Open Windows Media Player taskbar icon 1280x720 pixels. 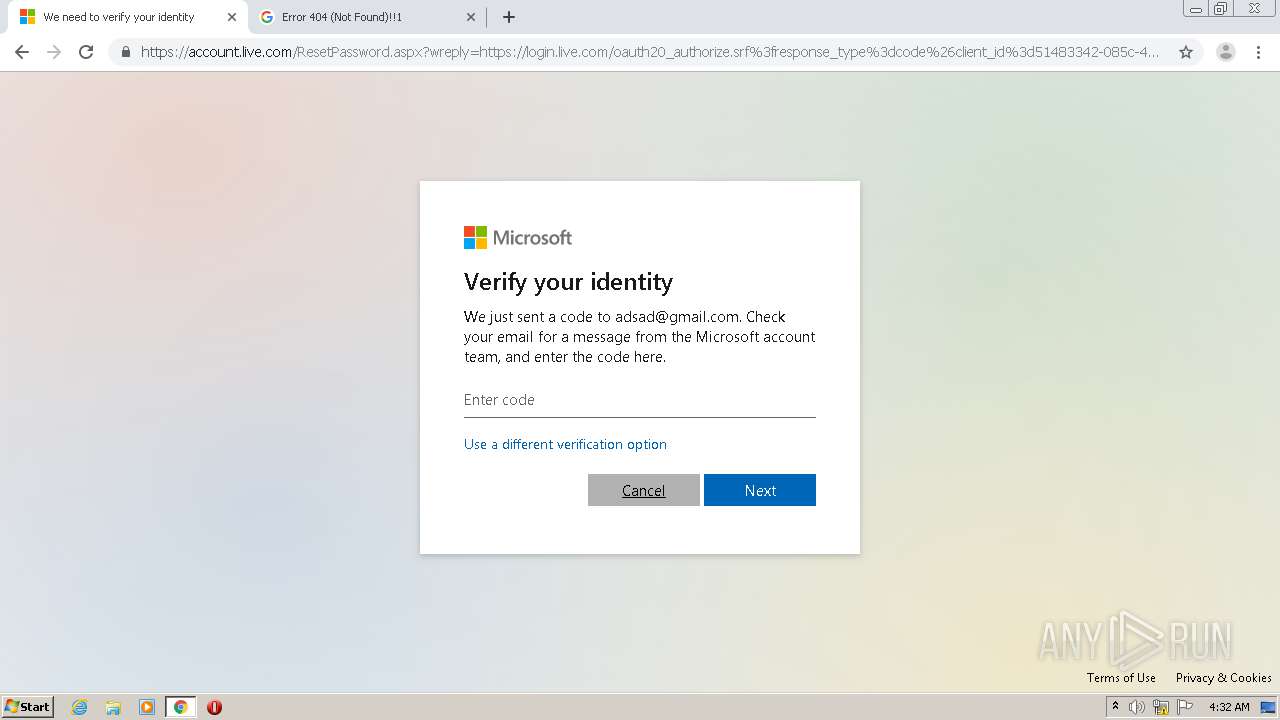point(147,707)
